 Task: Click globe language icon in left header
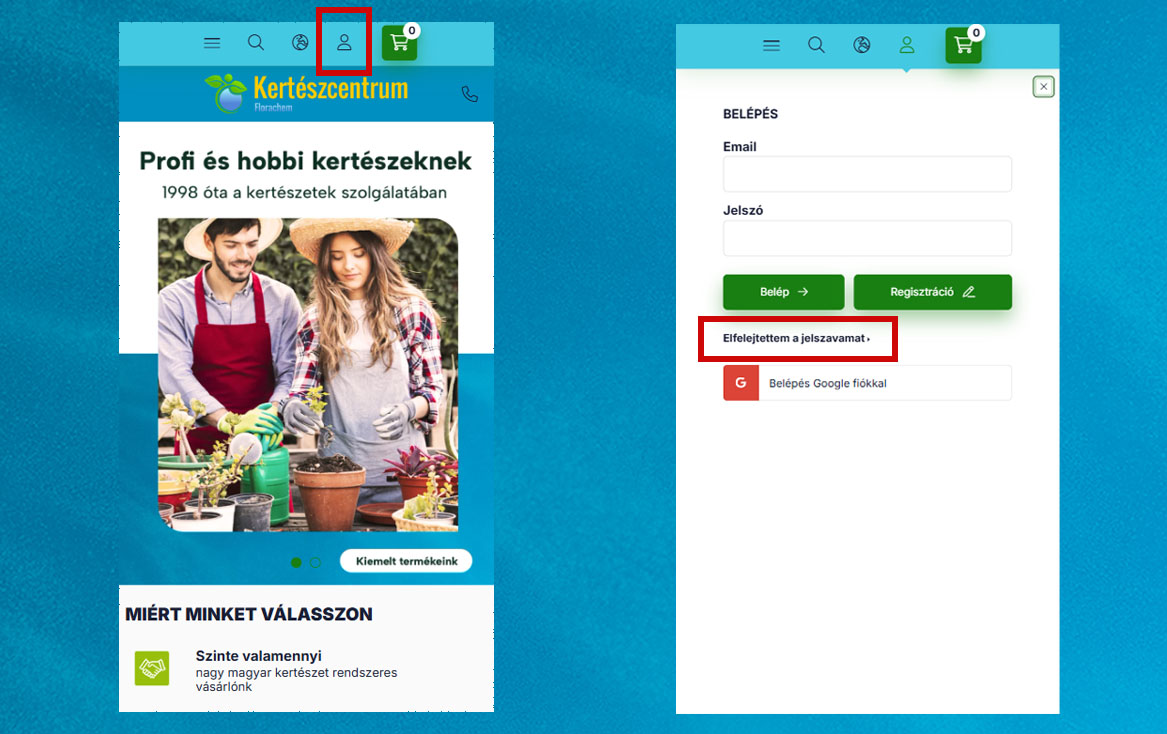tap(300, 43)
